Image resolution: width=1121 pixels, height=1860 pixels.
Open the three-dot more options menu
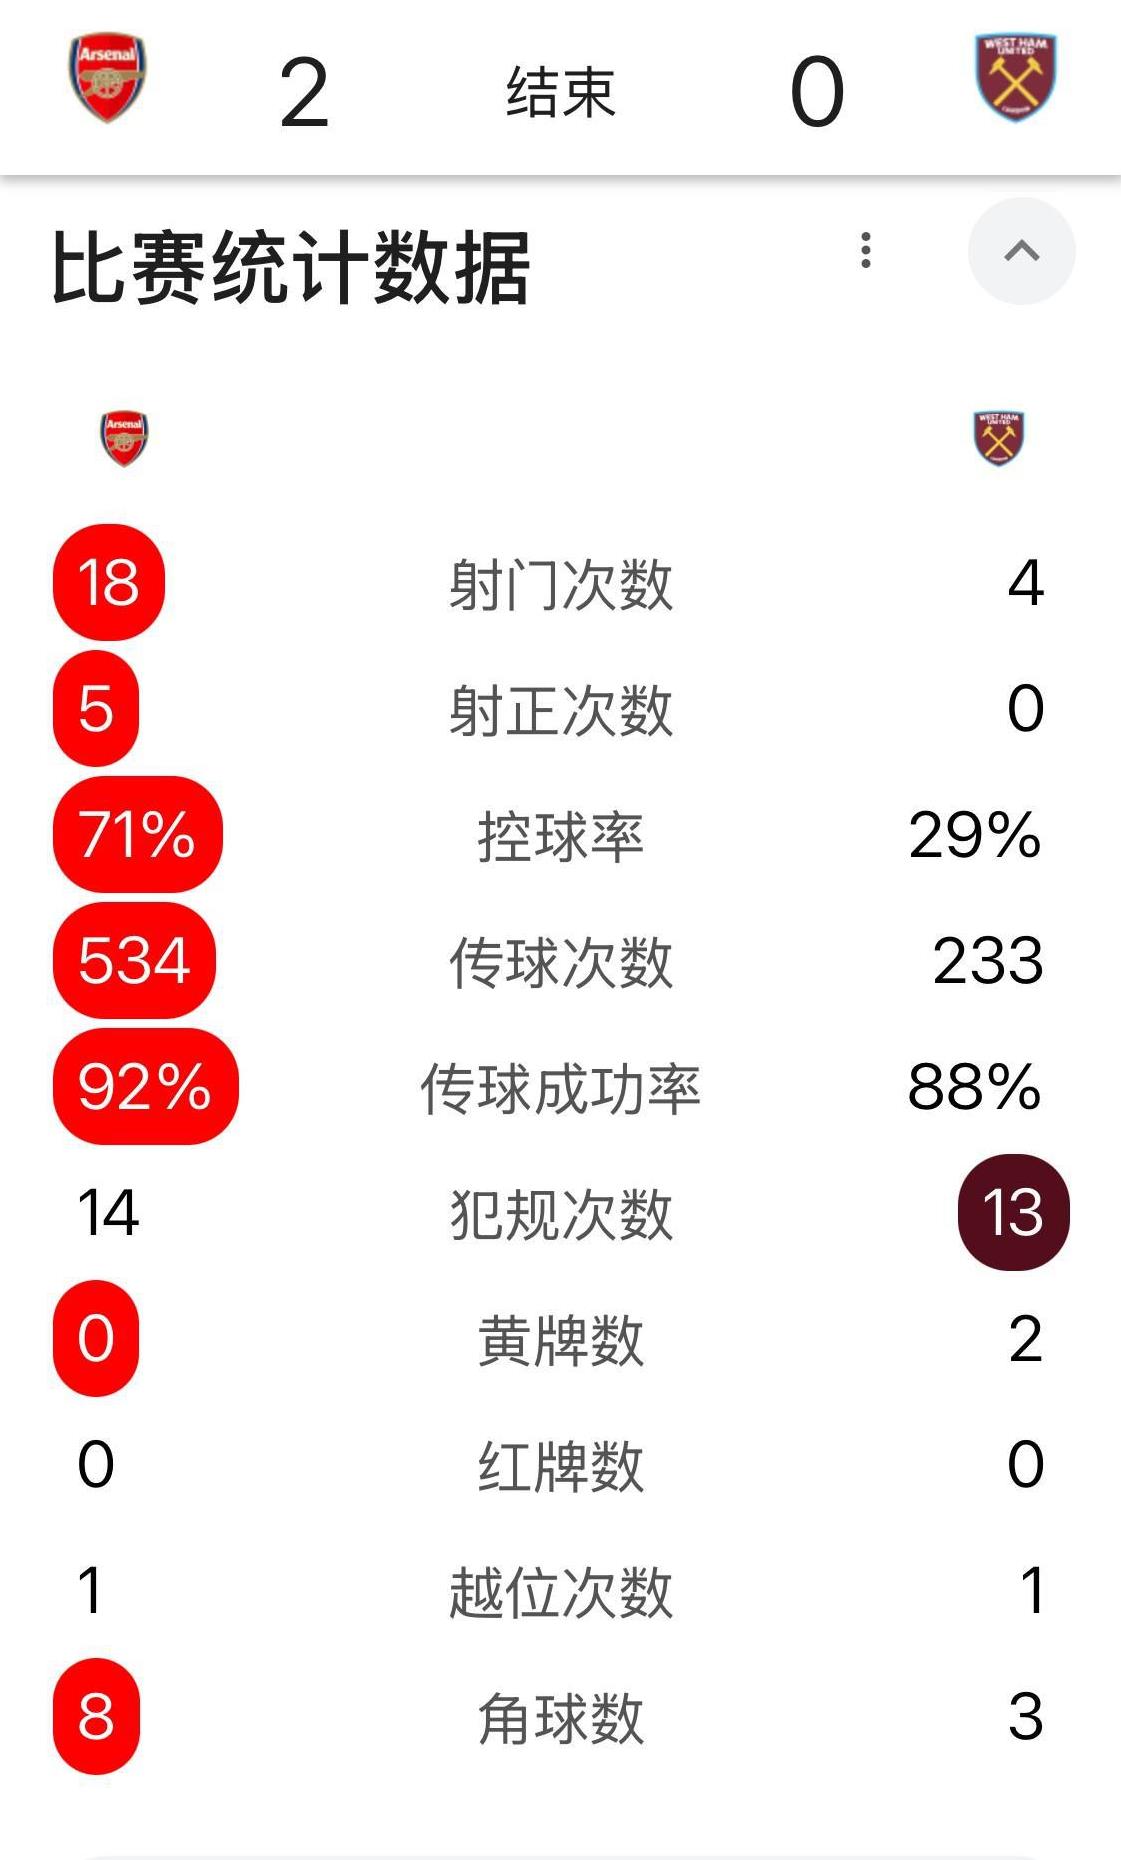(x=866, y=250)
